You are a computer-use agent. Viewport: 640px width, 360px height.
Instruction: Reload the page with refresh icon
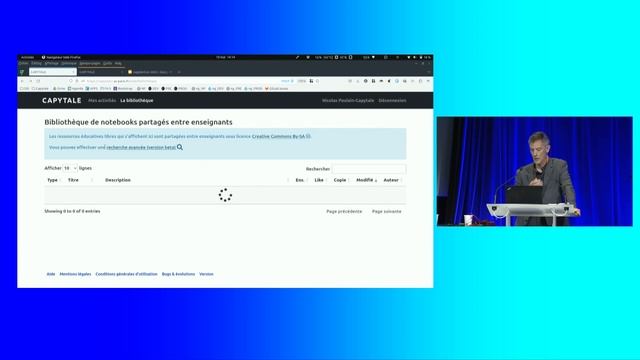(x=38, y=81)
